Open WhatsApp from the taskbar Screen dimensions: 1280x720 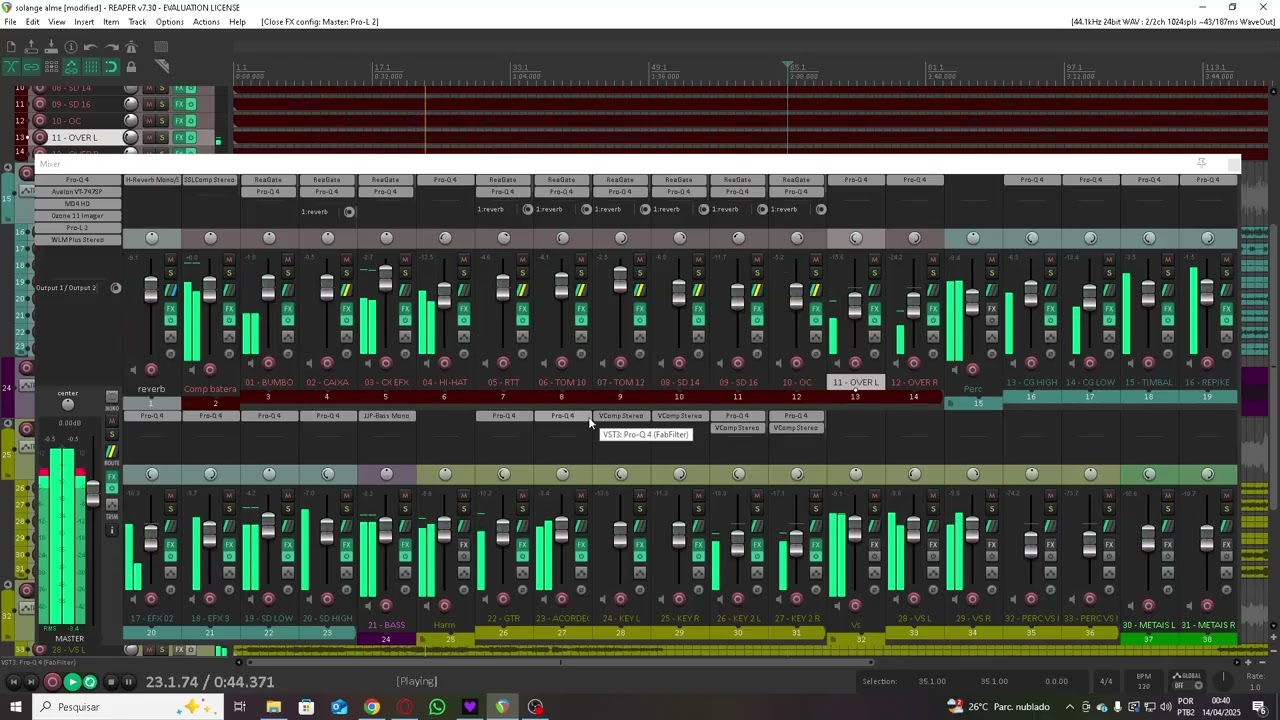[x=437, y=707]
